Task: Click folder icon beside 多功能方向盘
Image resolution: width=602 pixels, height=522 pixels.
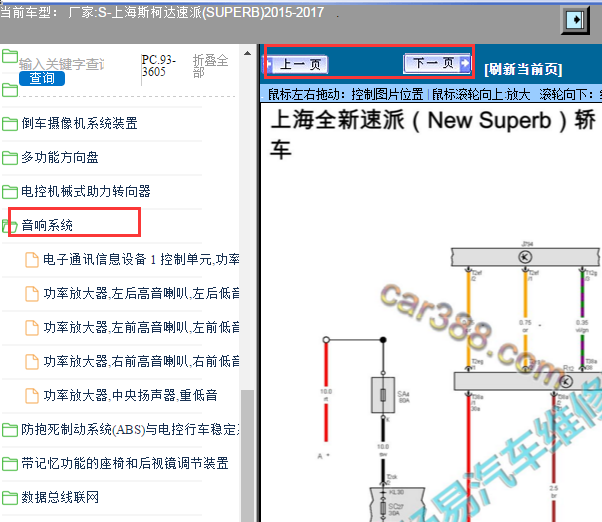Action: pos(10,157)
